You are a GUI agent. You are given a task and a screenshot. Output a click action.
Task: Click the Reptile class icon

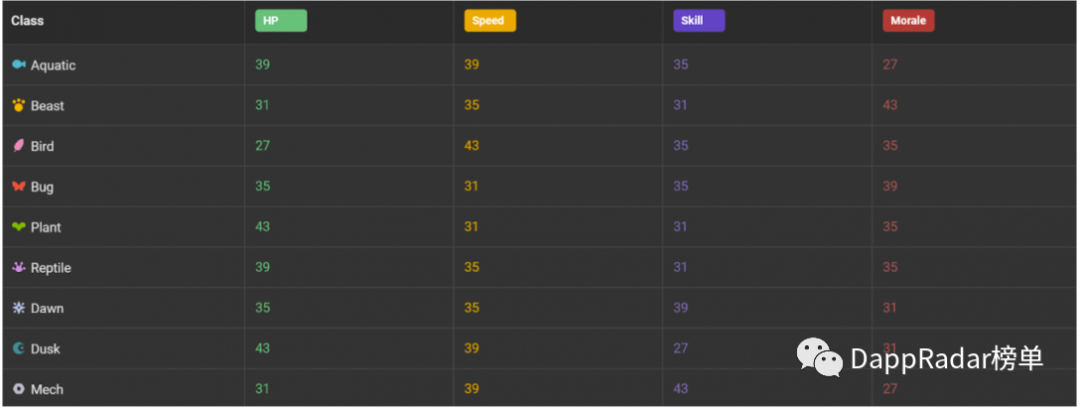pyautogui.click(x=19, y=267)
